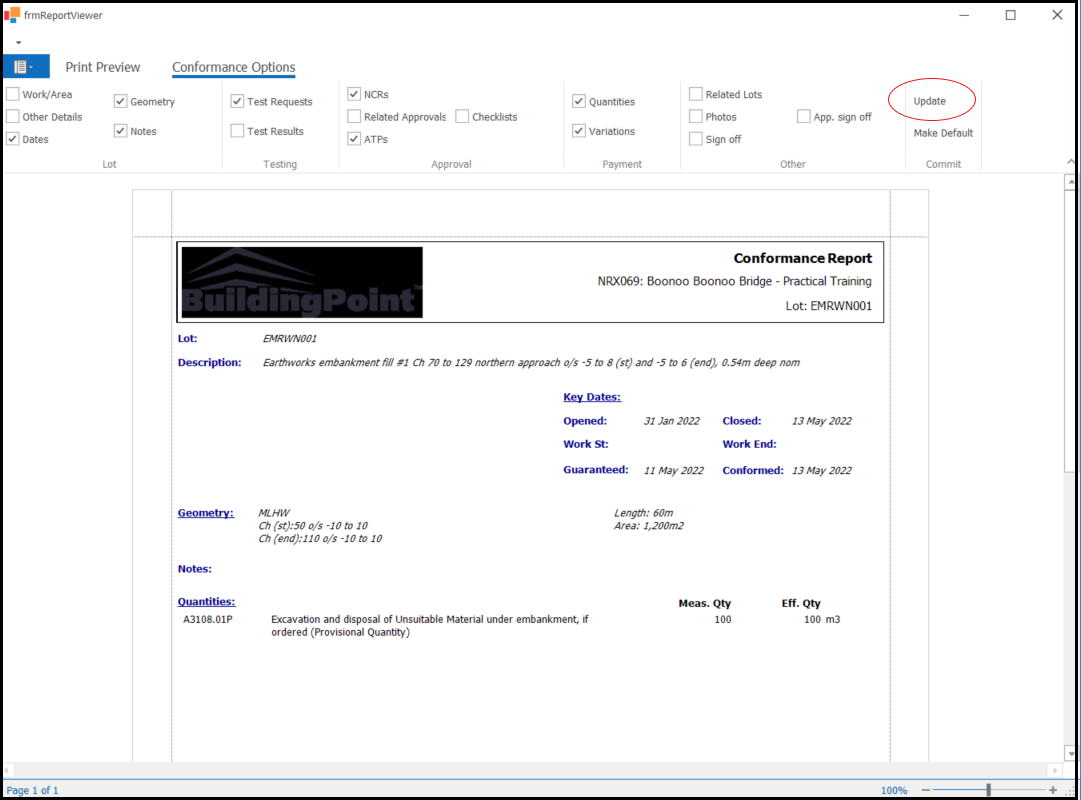Click the frmReportViewer app icon in title bar
The height and width of the screenshot is (800, 1081).
click(x=12, y=15)
